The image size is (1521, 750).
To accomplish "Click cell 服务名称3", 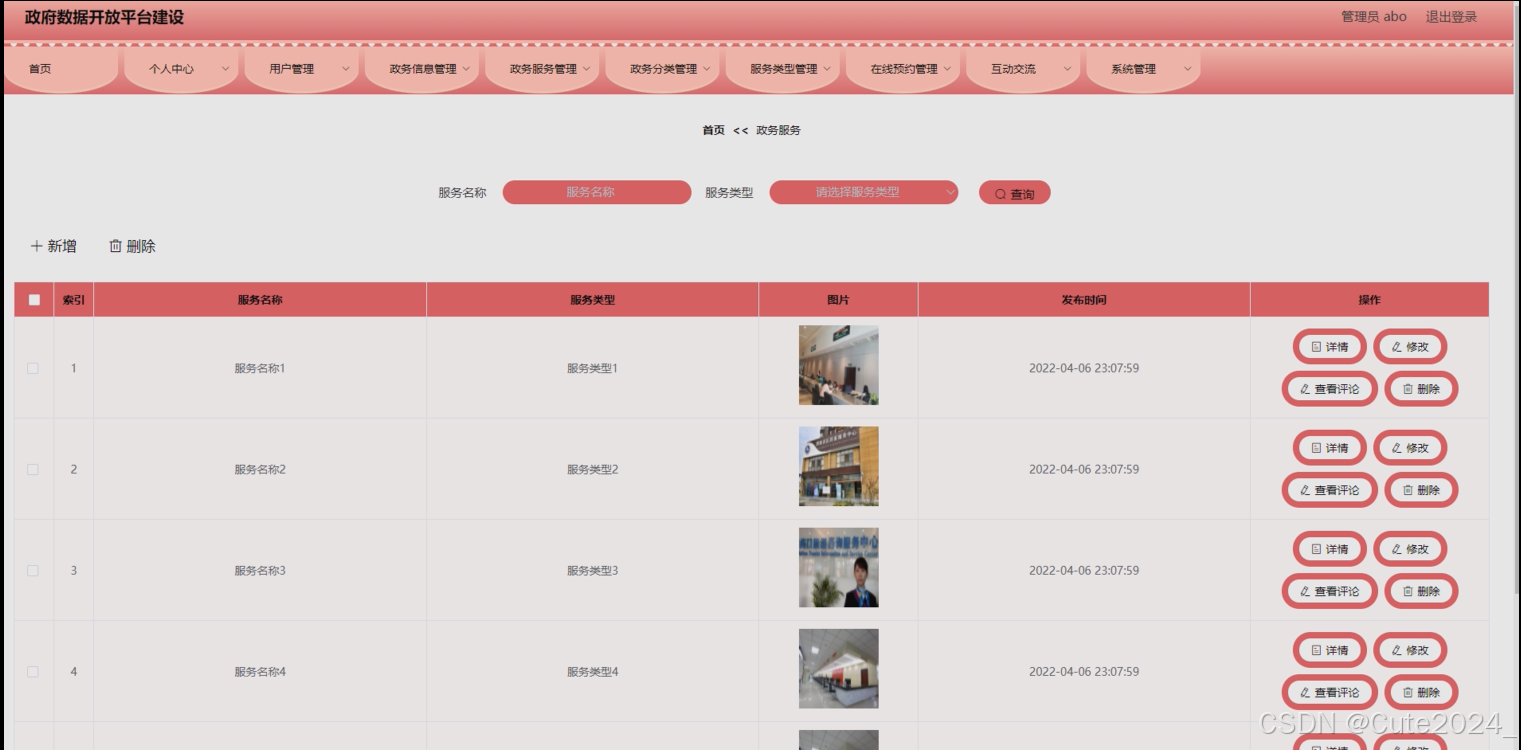I will click(260, 570).
